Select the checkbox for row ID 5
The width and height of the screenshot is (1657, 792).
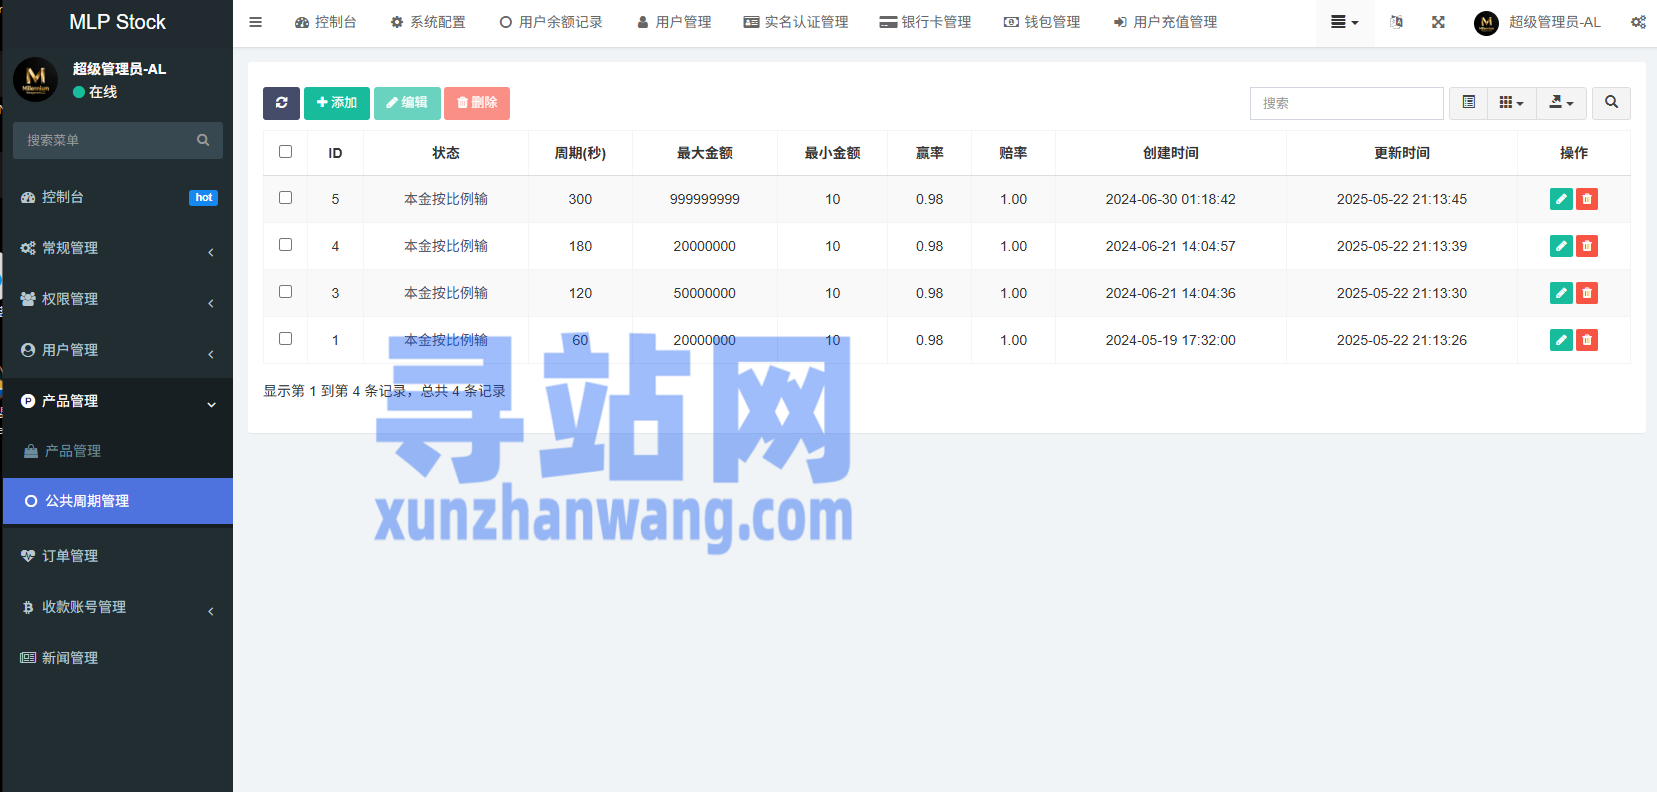tap(286, 198)
